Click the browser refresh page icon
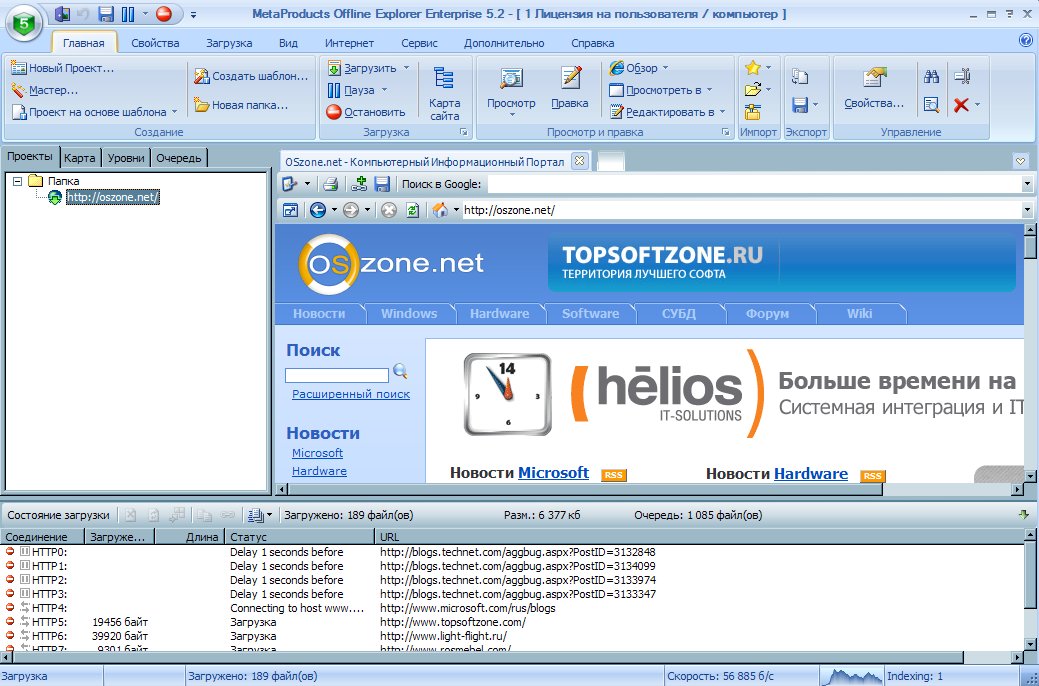 click(x=412, y=210)
